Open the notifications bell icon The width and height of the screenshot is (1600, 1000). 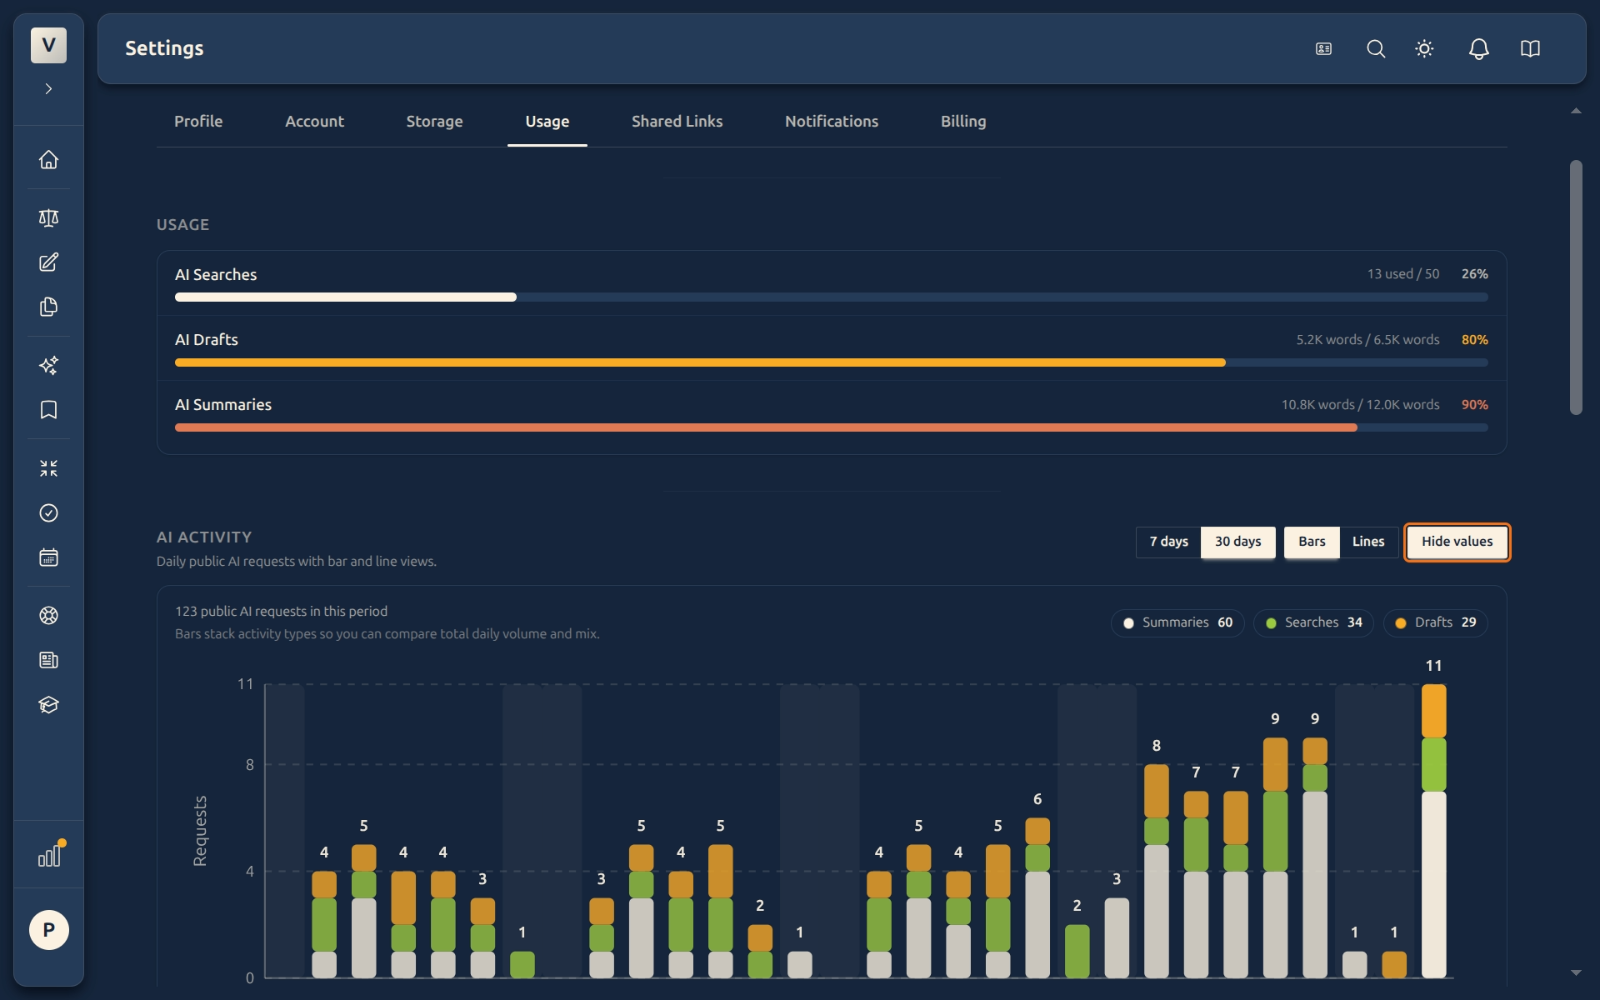coord(1478,49)
